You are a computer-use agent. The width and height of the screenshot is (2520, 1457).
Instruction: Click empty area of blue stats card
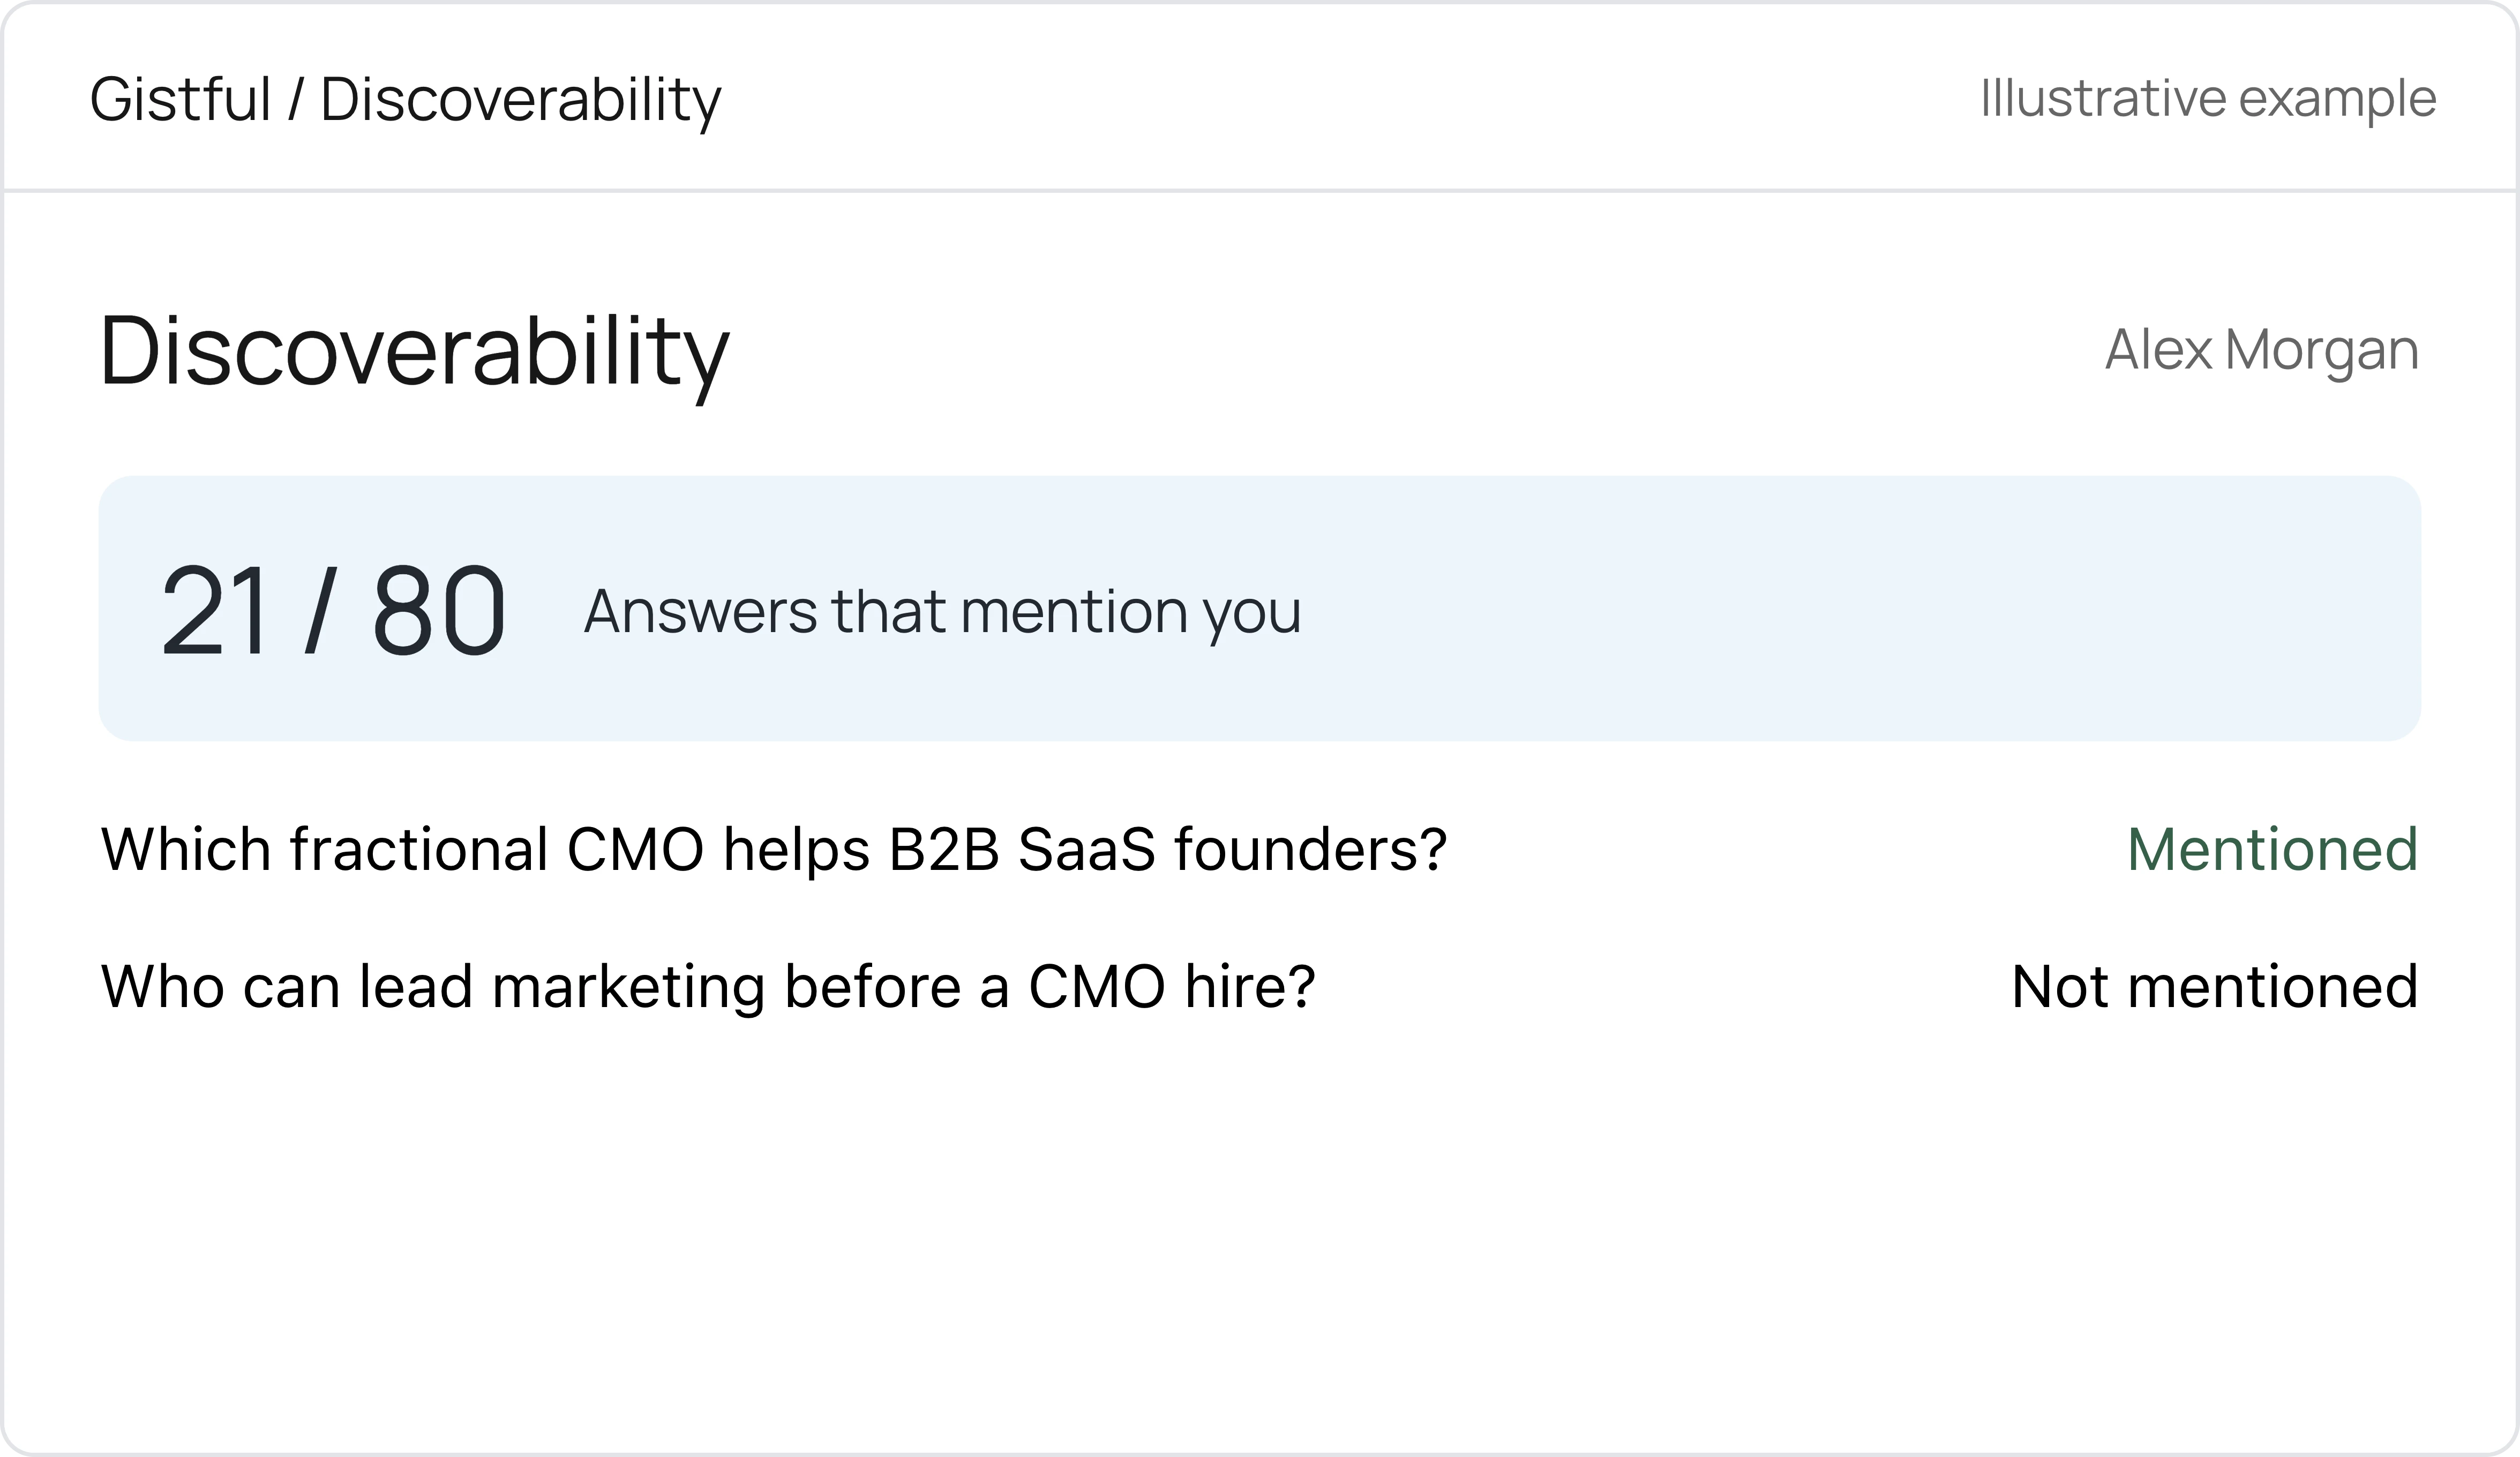pos(1850,609)
